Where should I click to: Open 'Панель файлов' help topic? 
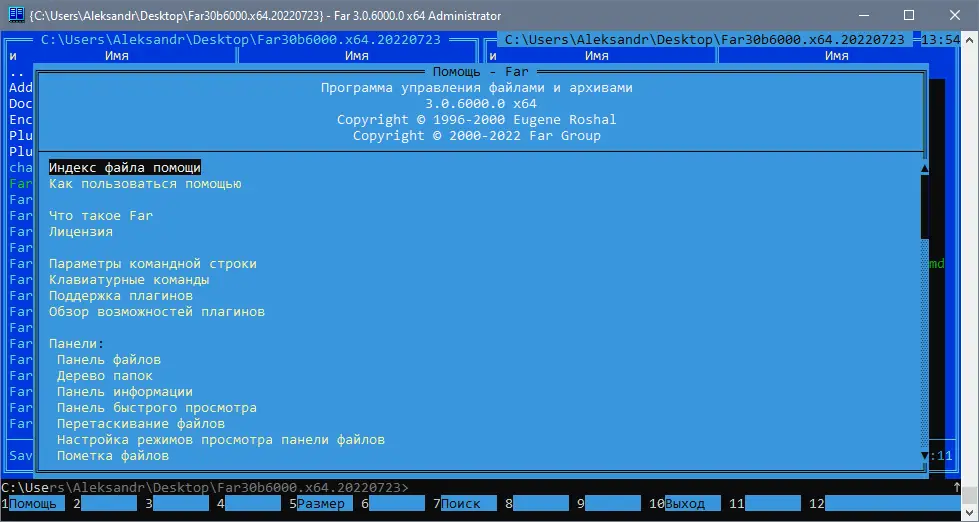click(x=109, y=360)
